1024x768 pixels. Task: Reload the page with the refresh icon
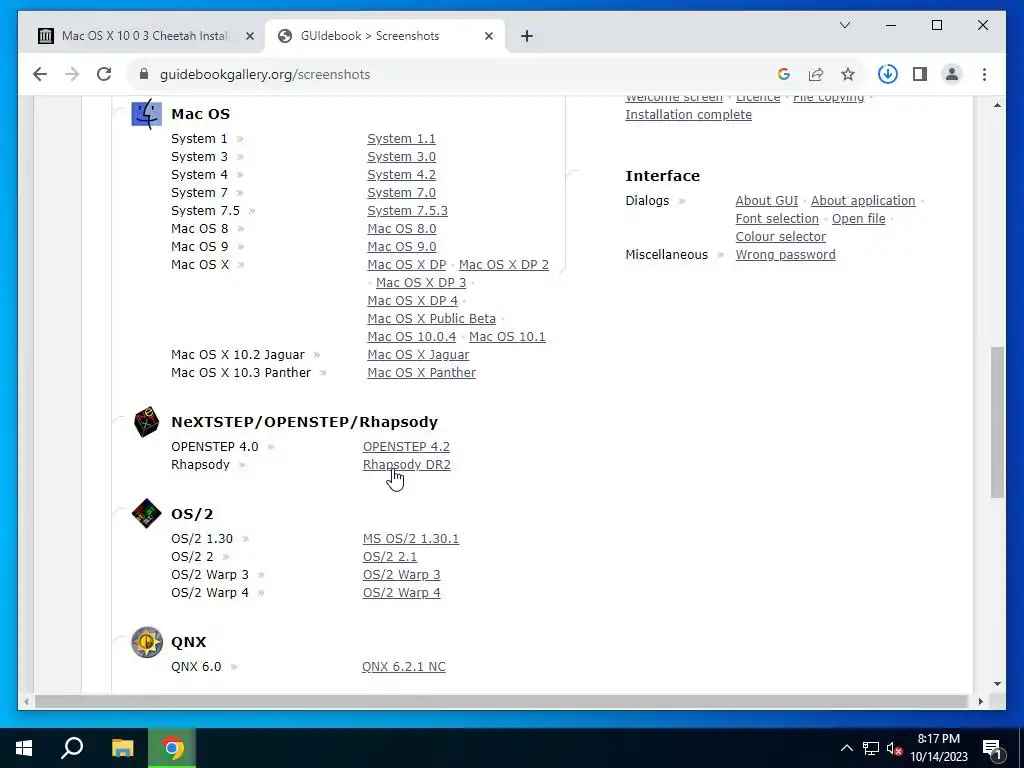click(x=104, y=74)
